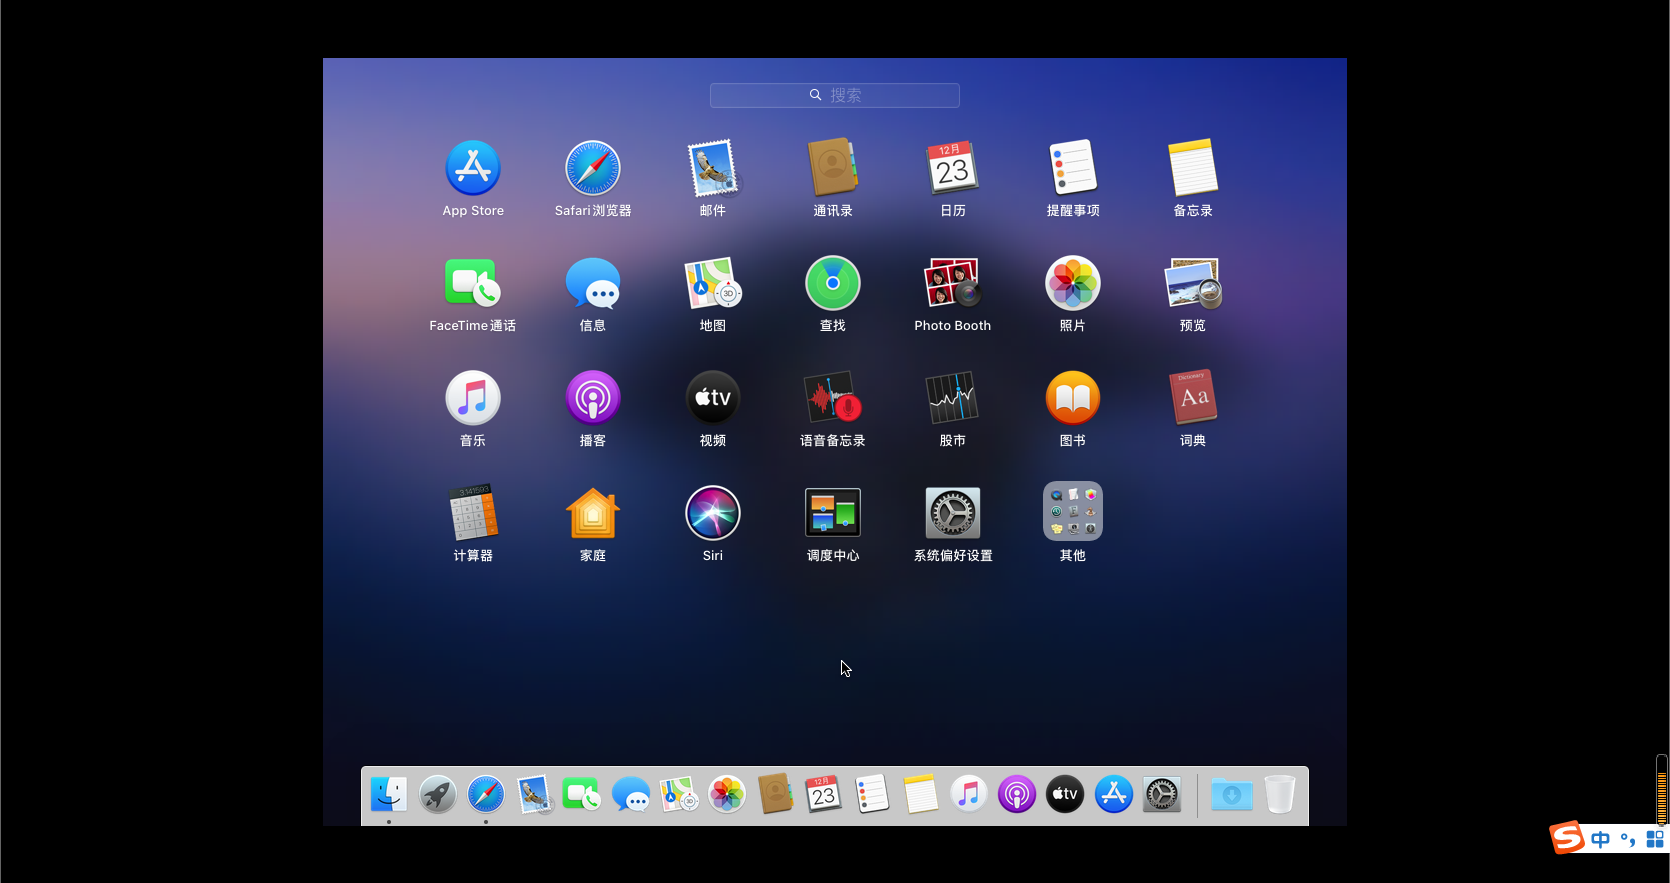Open Messages from the Dock
The image size is (1670, 883).
[630, 795]
